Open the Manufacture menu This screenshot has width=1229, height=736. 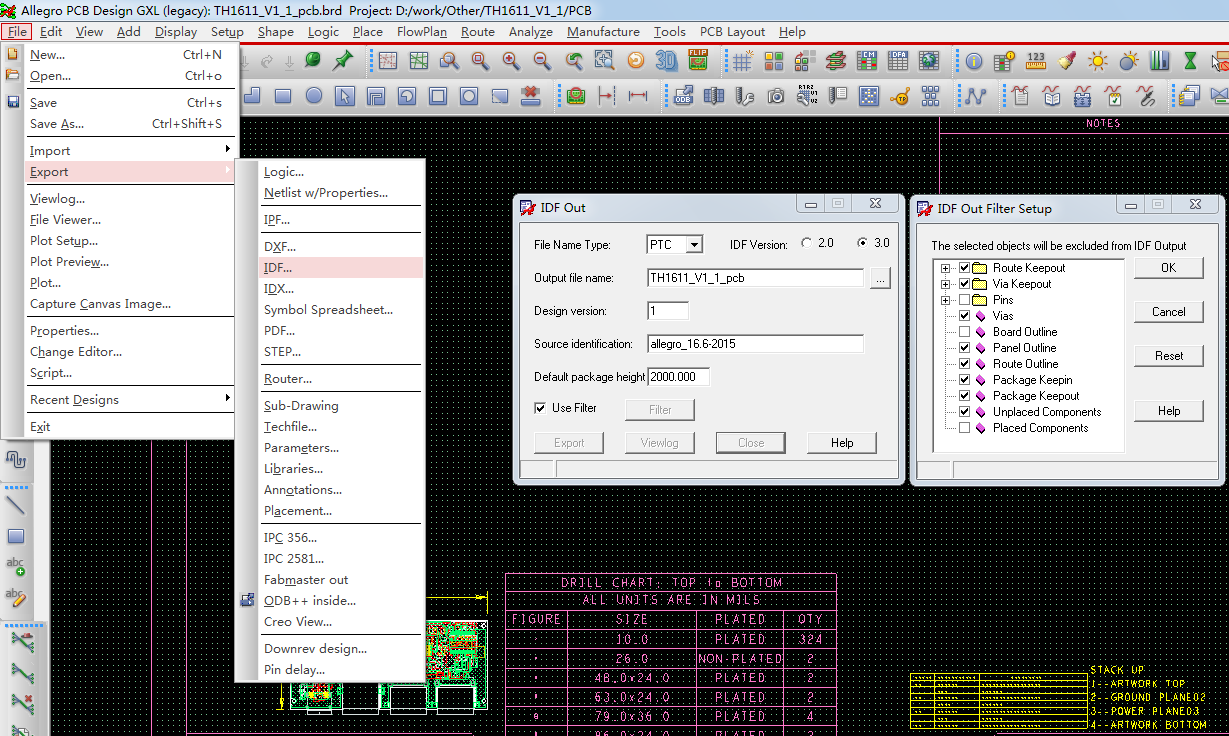(x=603, y=32)
